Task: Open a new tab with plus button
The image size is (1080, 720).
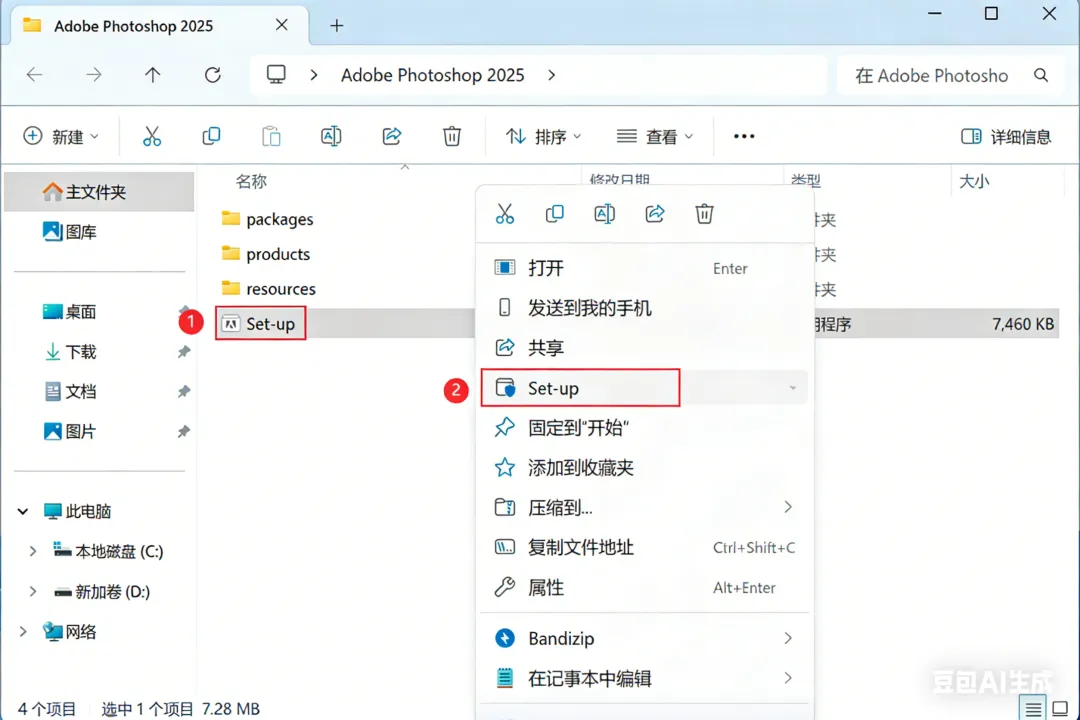Action: [x=336, y=25]
